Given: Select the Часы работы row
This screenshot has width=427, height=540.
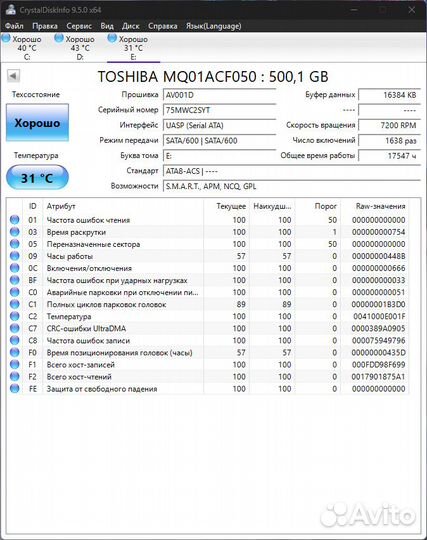Looking at the screenshot, I should [x=208, y=256].
